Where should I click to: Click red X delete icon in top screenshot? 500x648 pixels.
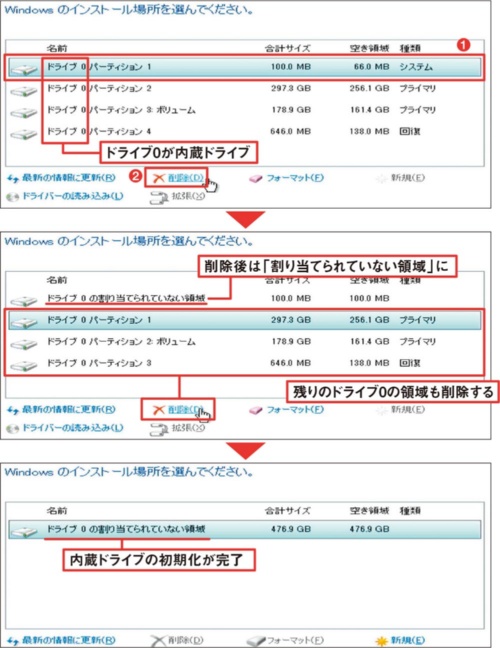pos(159,178)
